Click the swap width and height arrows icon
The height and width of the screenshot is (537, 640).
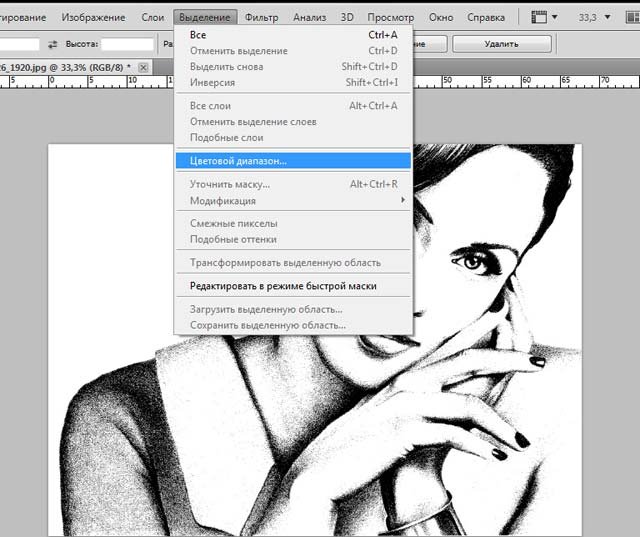(x=53, y=45)
